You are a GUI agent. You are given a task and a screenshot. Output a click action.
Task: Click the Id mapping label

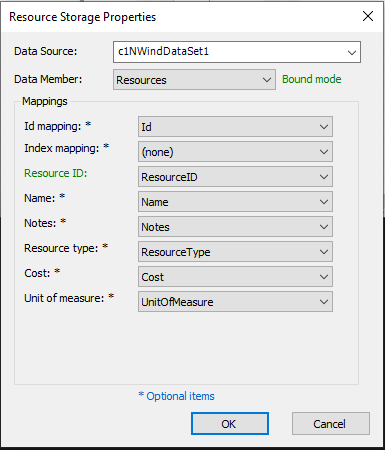[57, 126]
